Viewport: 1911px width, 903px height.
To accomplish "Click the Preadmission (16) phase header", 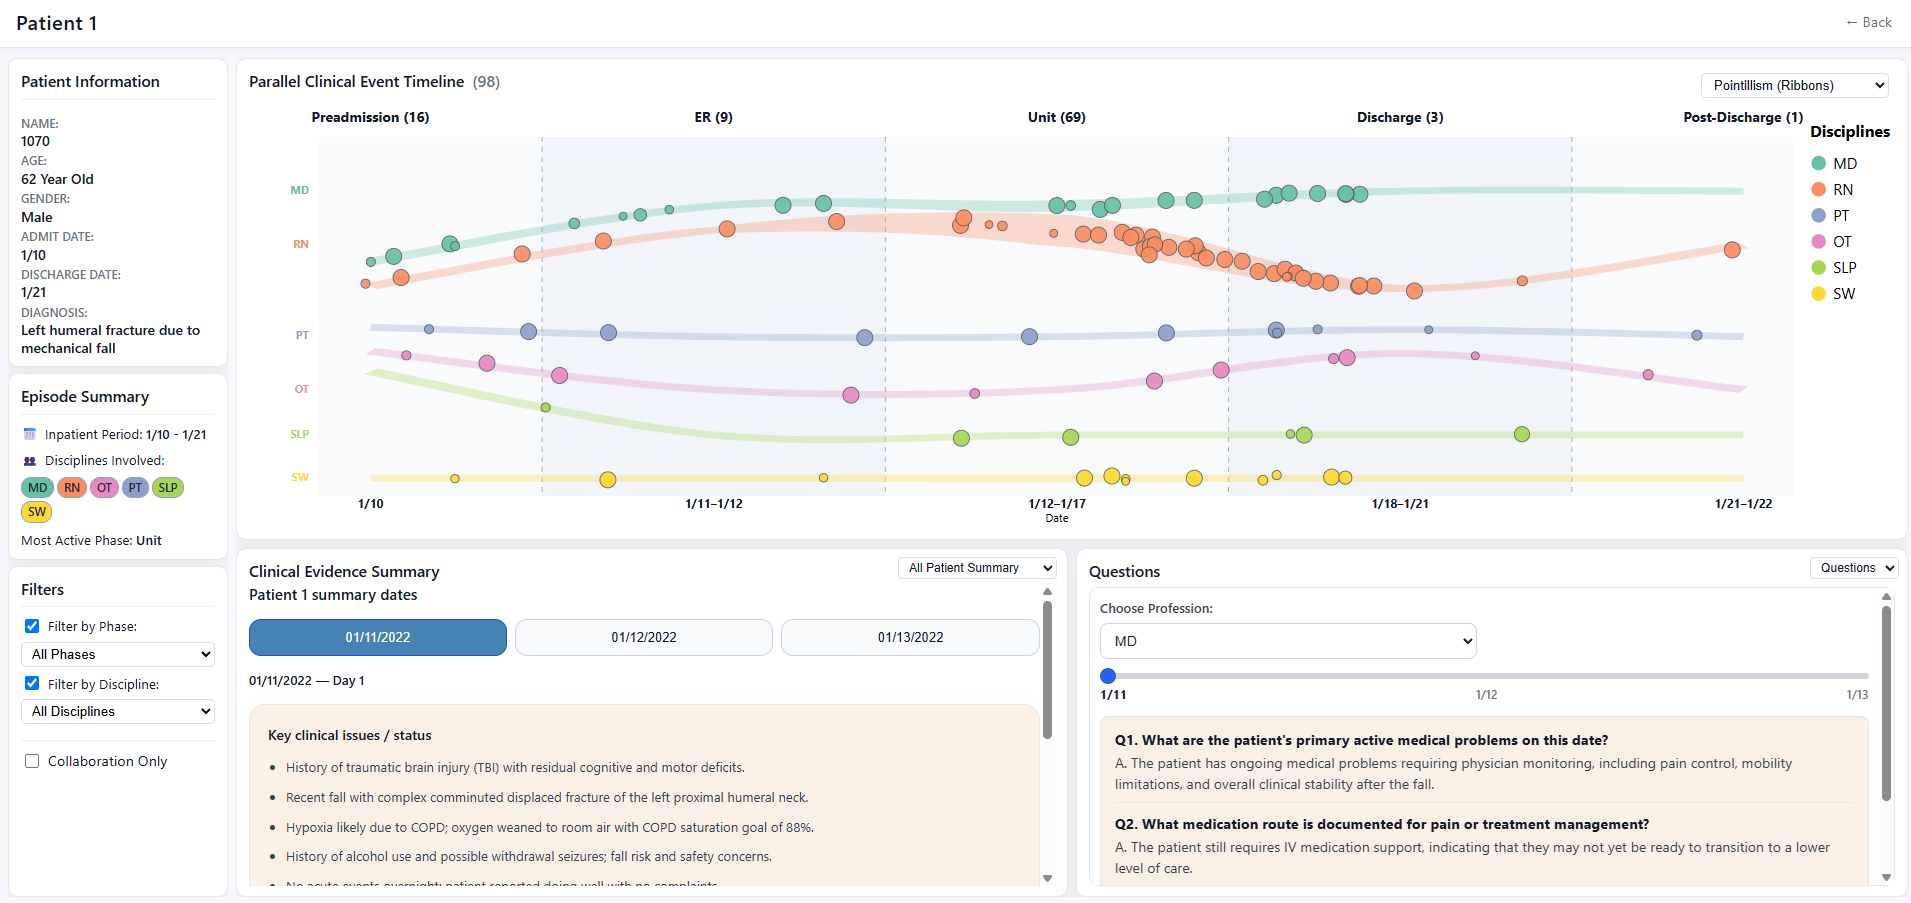I will [370, 117].
